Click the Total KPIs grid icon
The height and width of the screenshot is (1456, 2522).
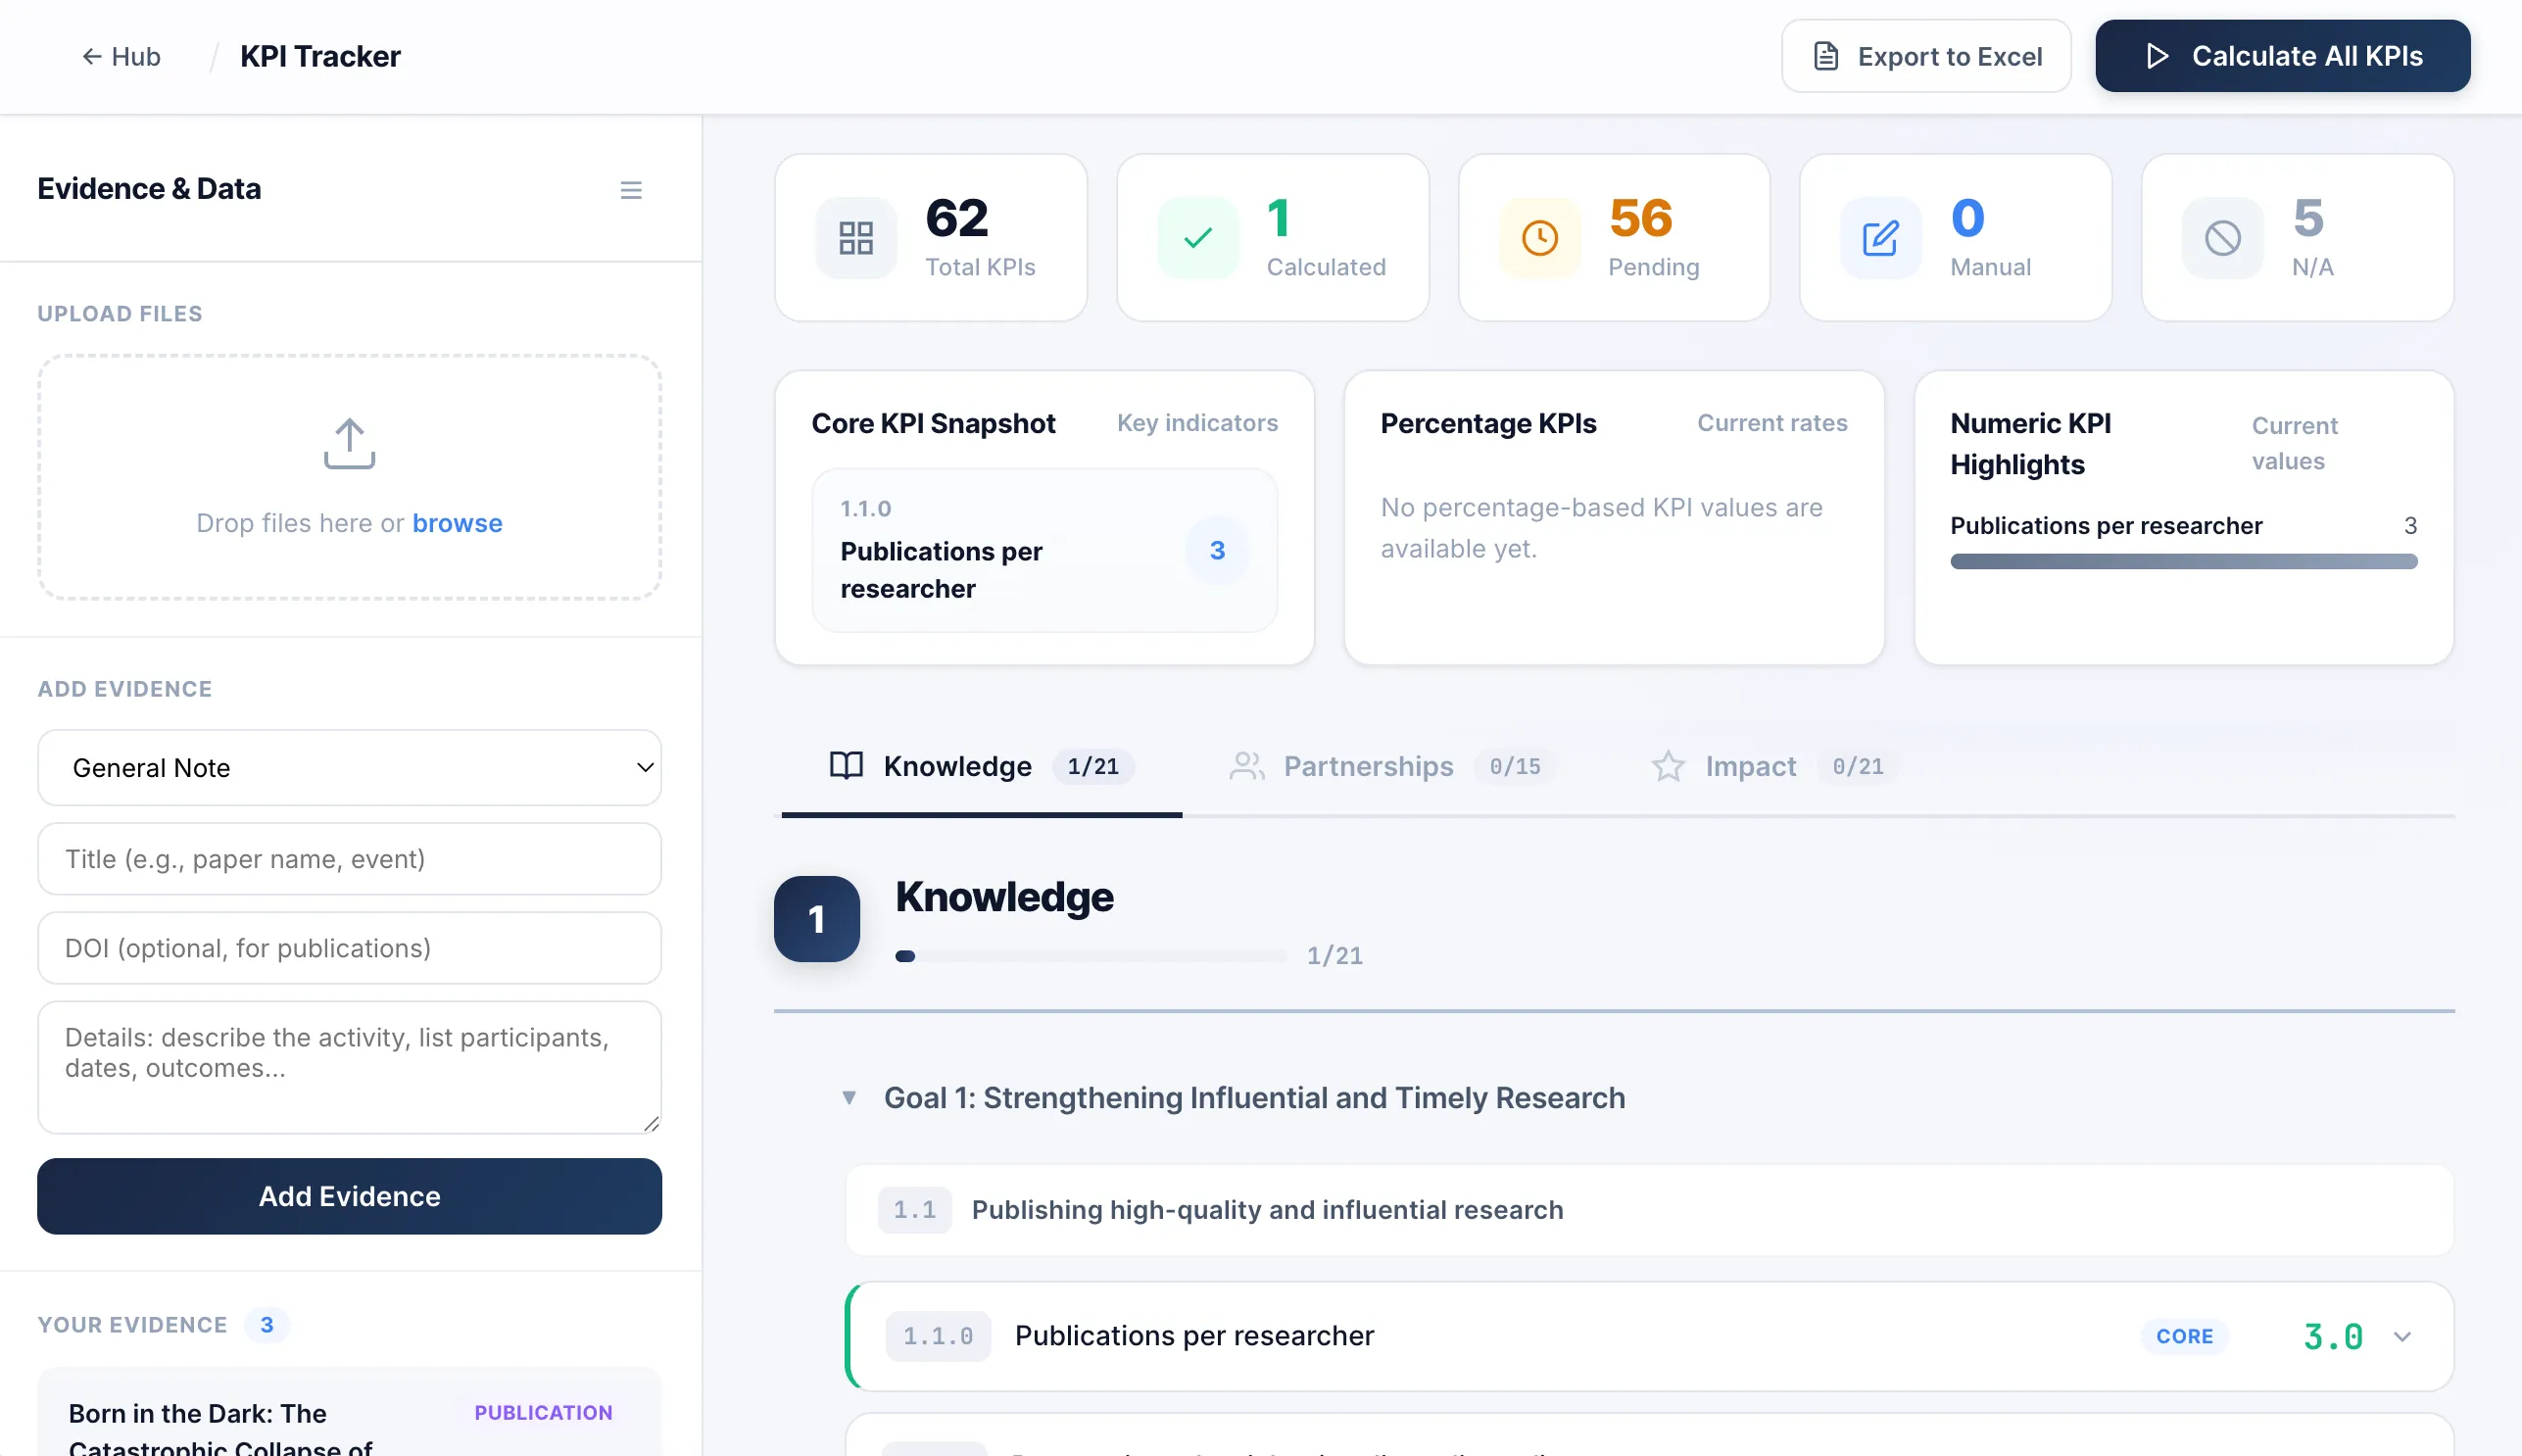click(855, 238)
